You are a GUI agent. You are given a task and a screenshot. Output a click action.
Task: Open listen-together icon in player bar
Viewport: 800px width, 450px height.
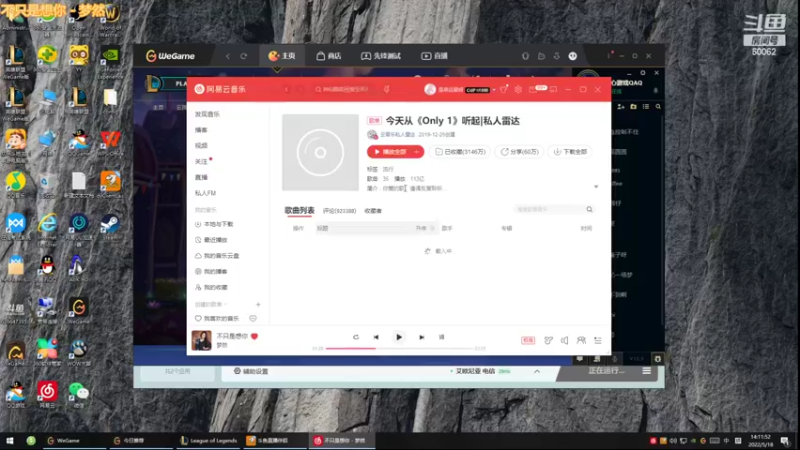point(581,340)
